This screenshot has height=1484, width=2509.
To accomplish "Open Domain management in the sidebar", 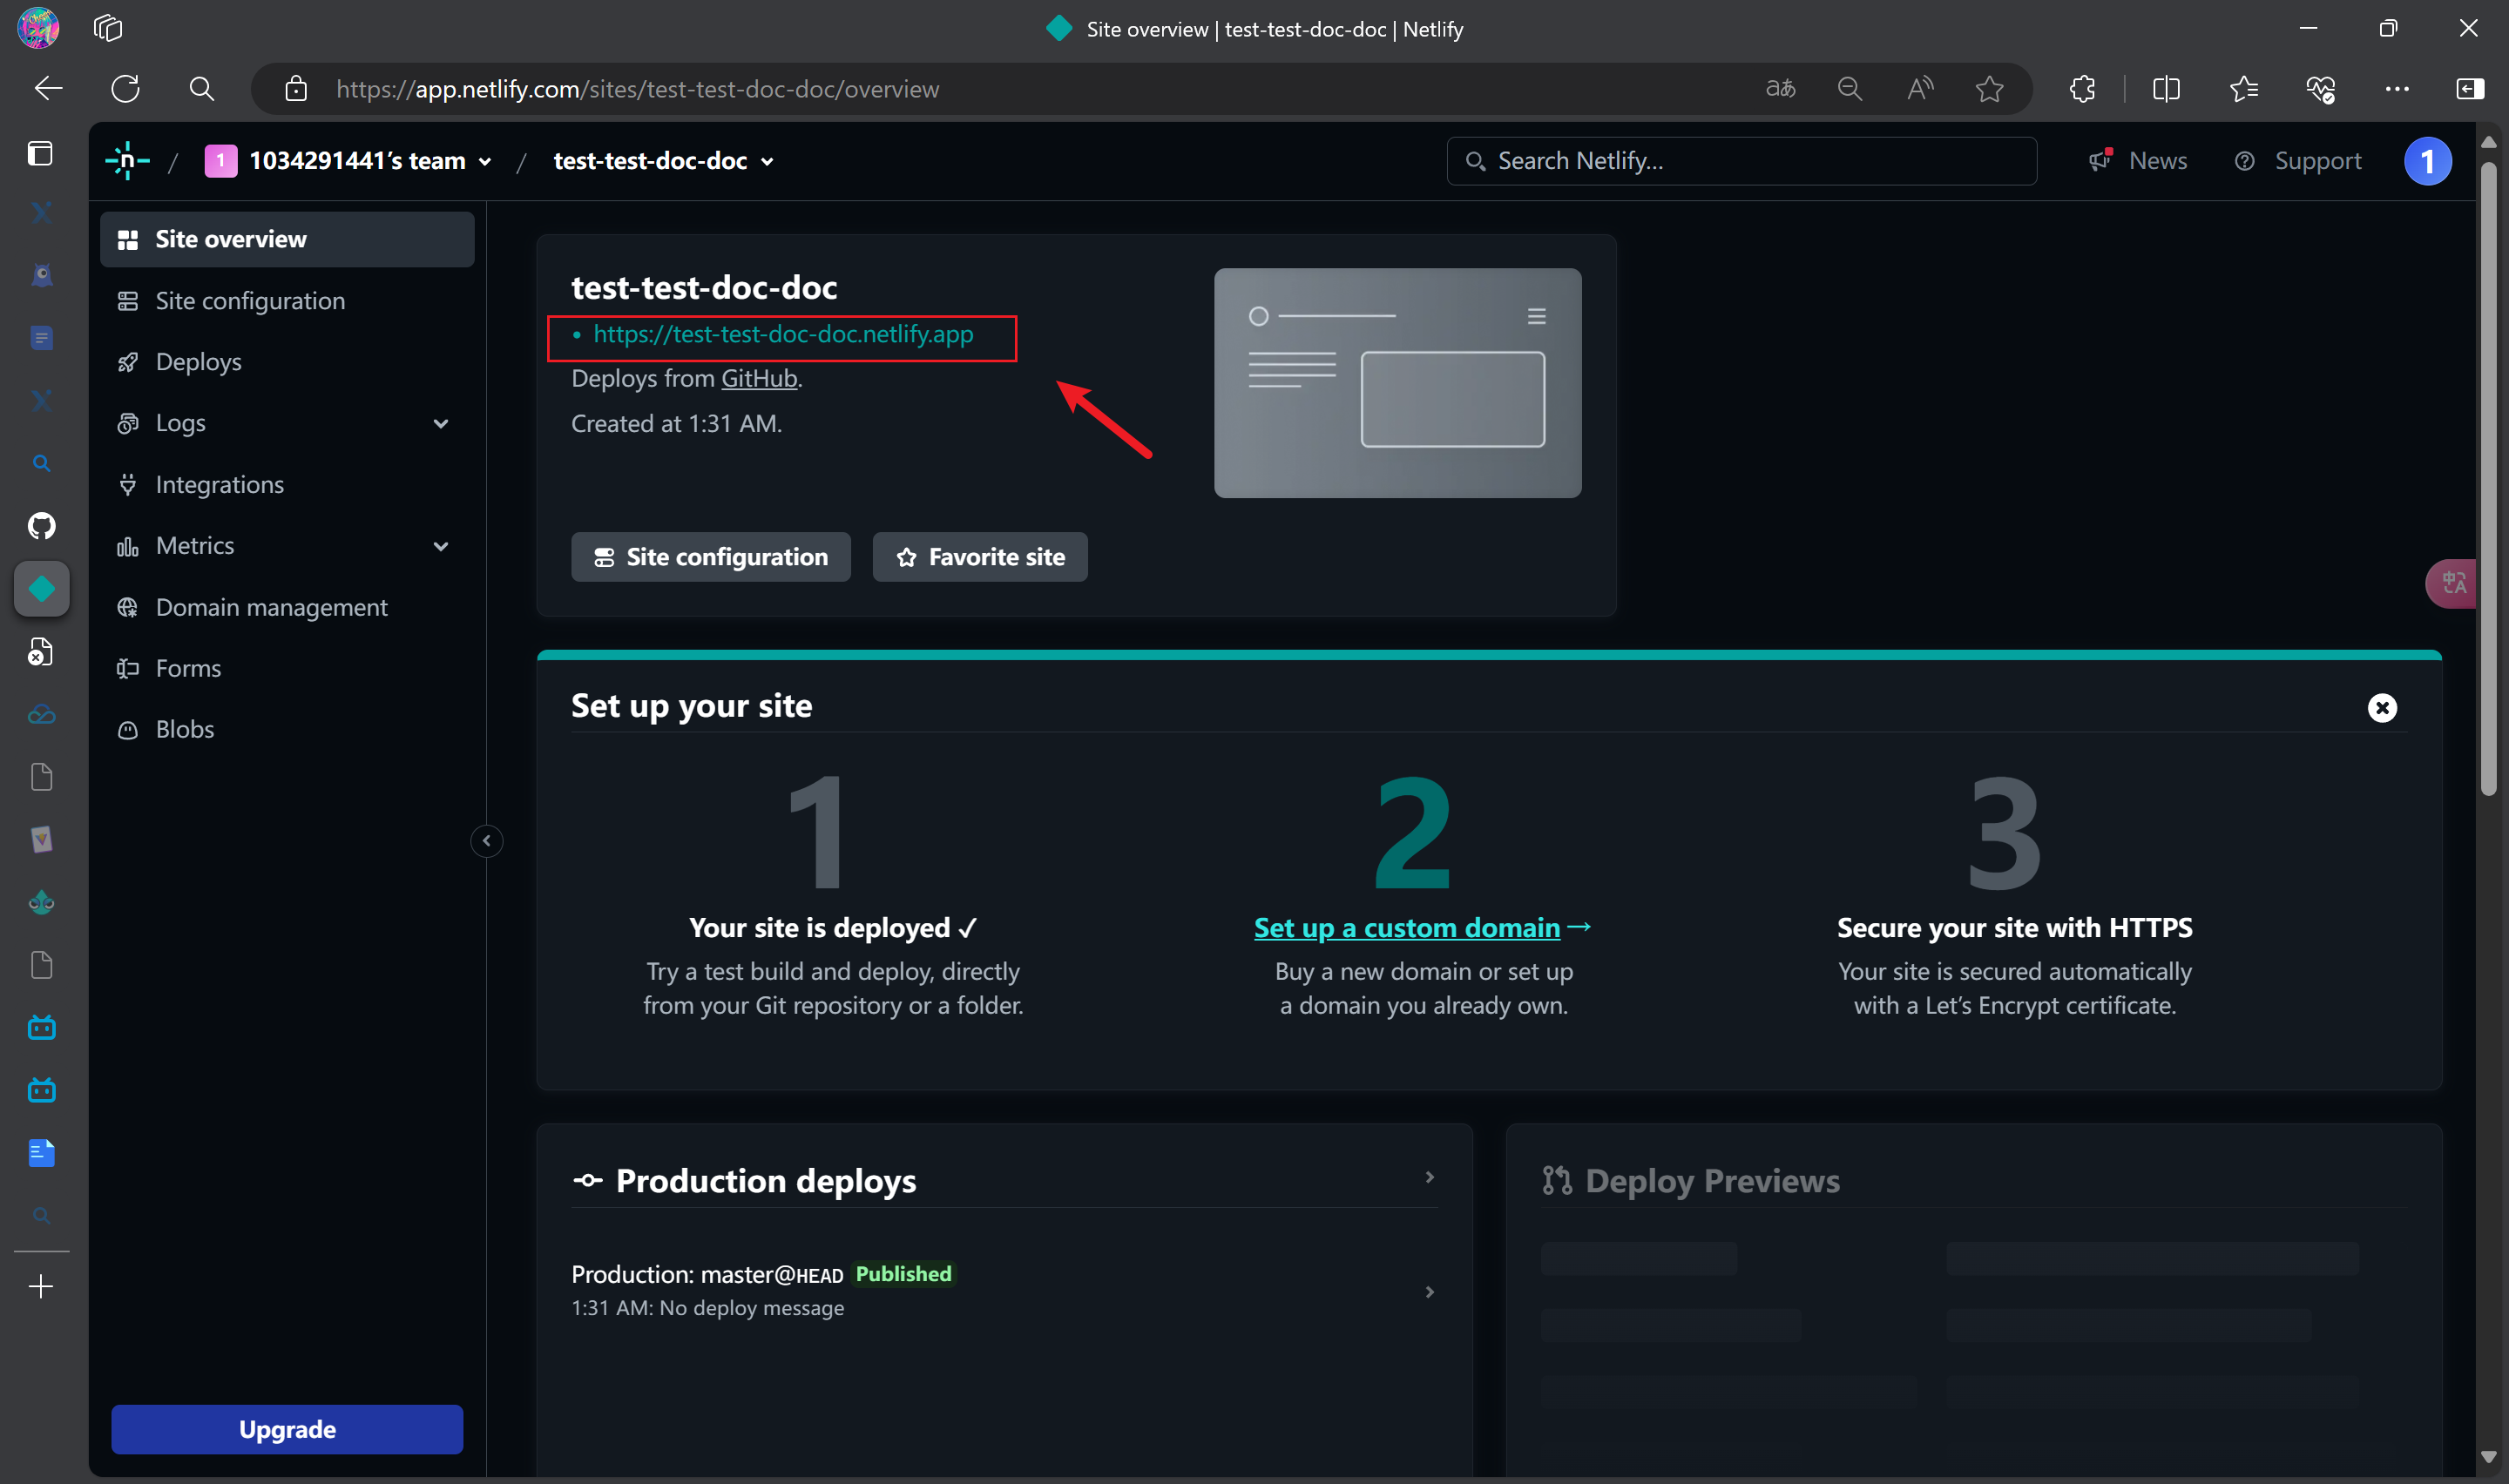I will [x=271, y=608].
